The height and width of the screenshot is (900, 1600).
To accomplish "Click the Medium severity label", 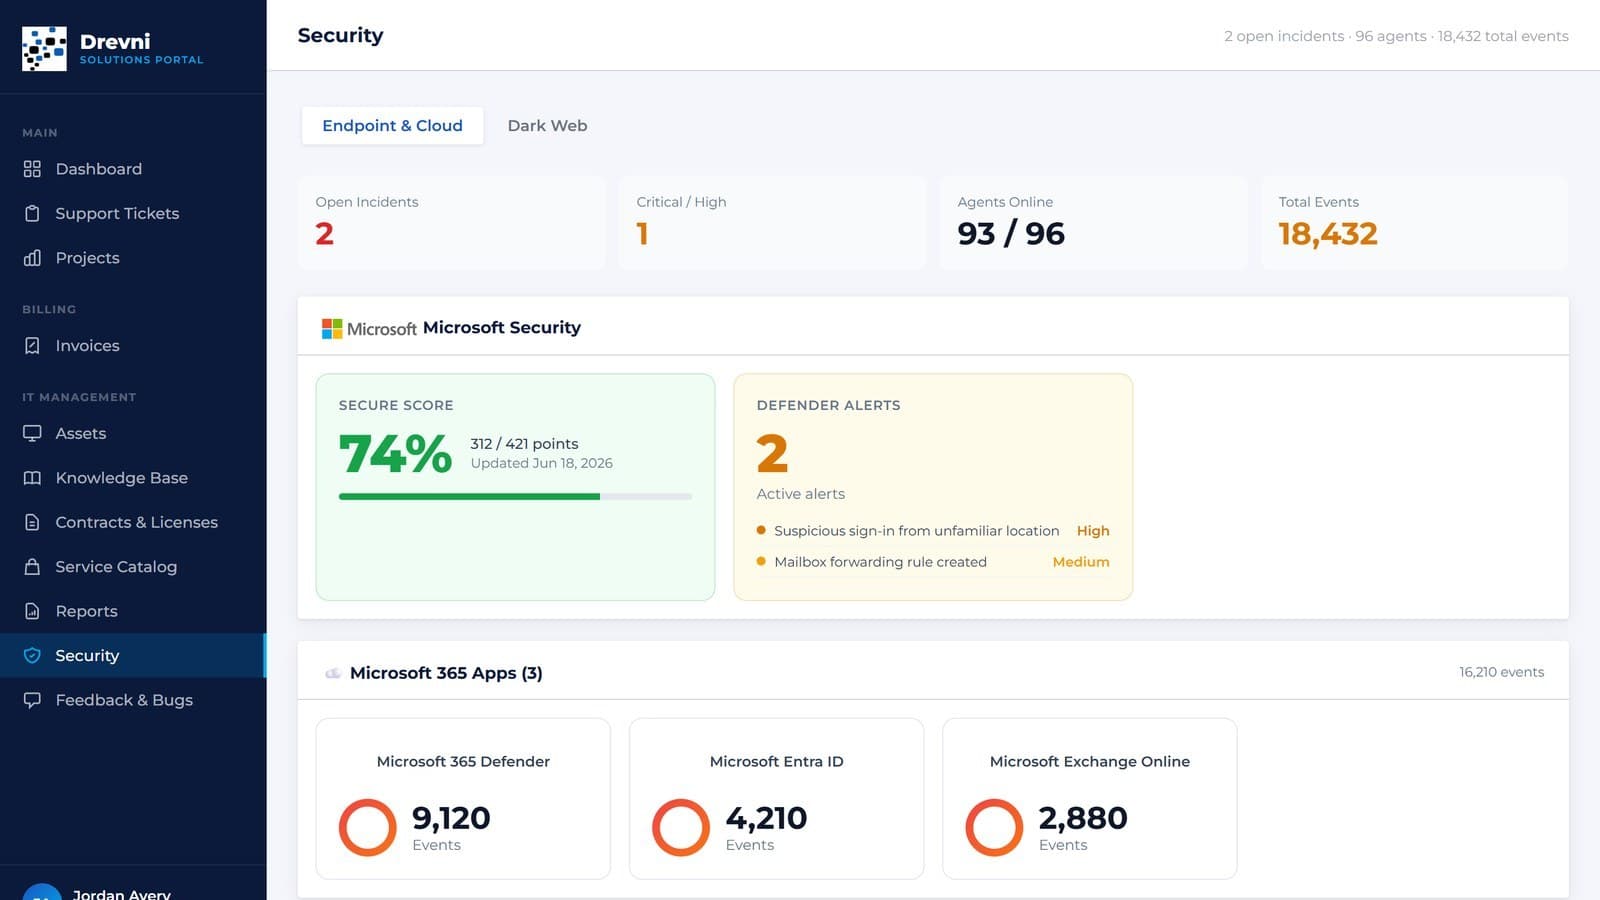I will tap(1081, 562).
